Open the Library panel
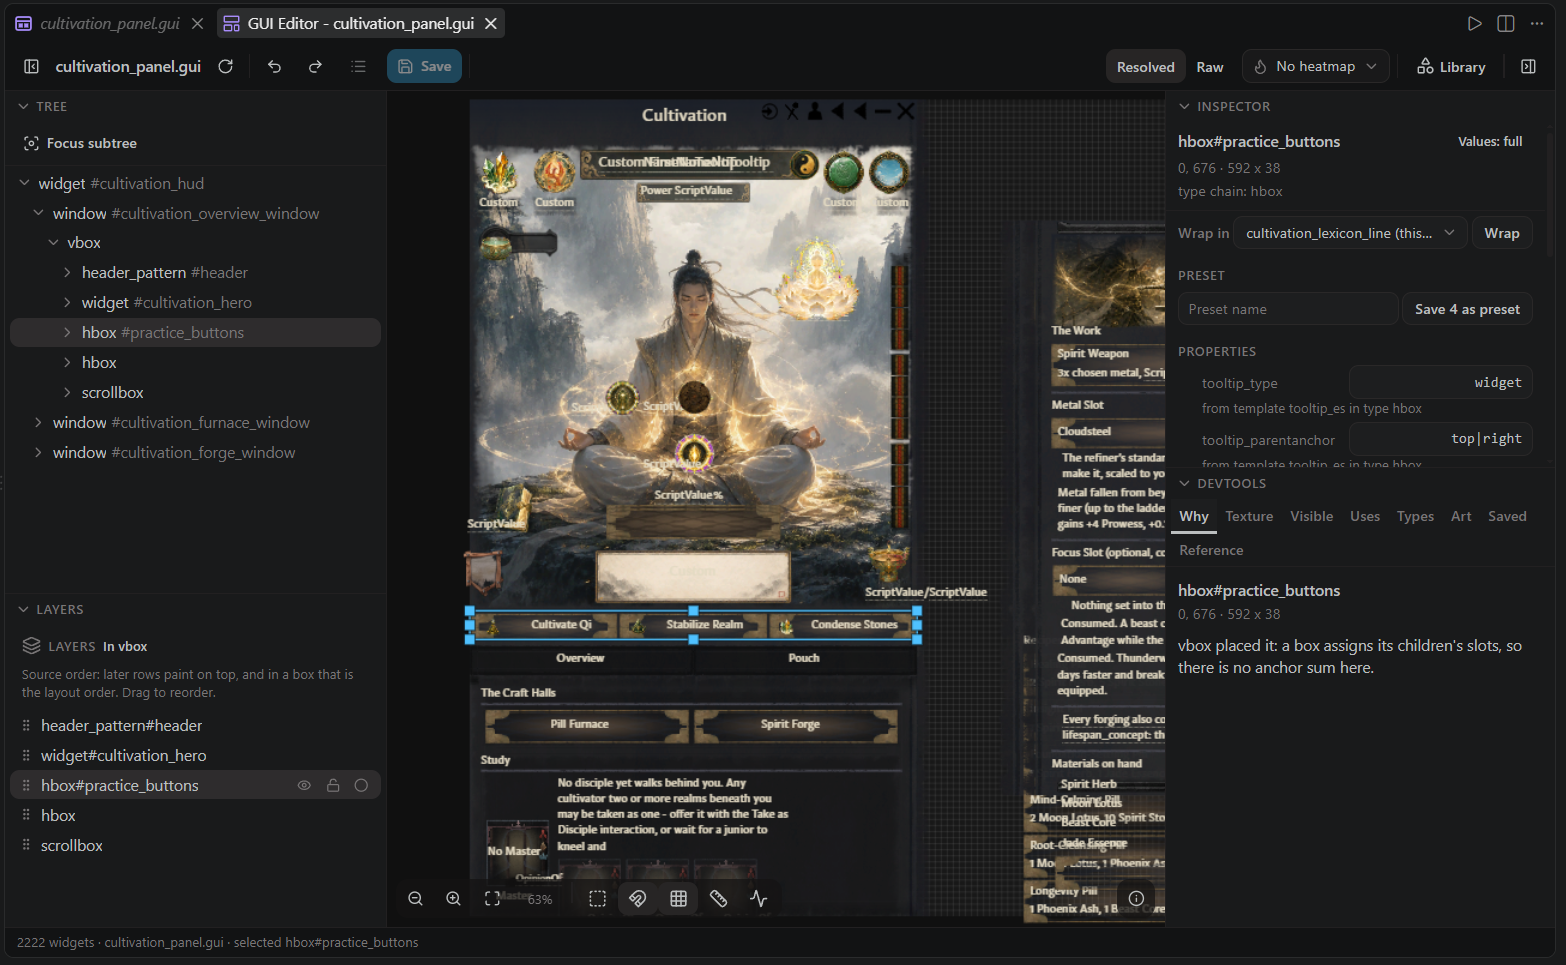Image resolution: width=1566 pixels, height=965 pixels. (x=1451, y=67)
